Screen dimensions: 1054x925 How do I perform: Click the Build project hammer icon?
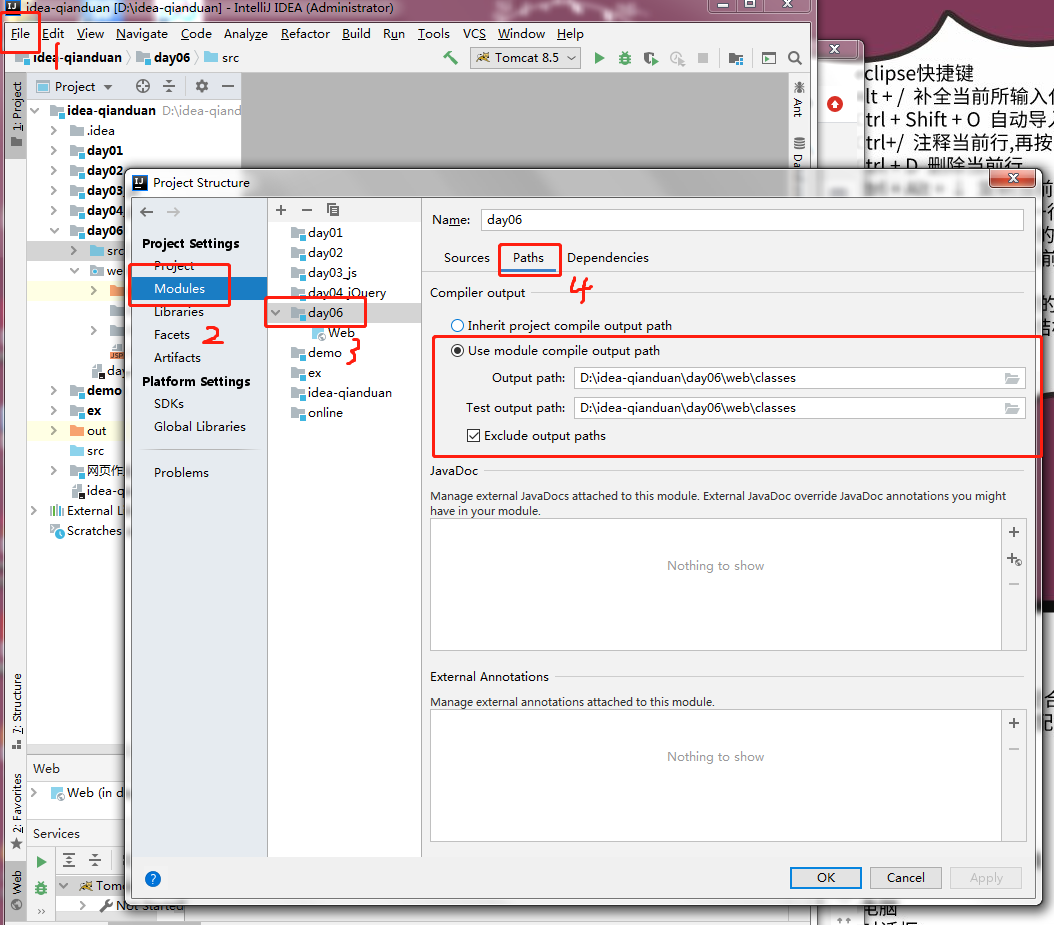tap(450, 58)
